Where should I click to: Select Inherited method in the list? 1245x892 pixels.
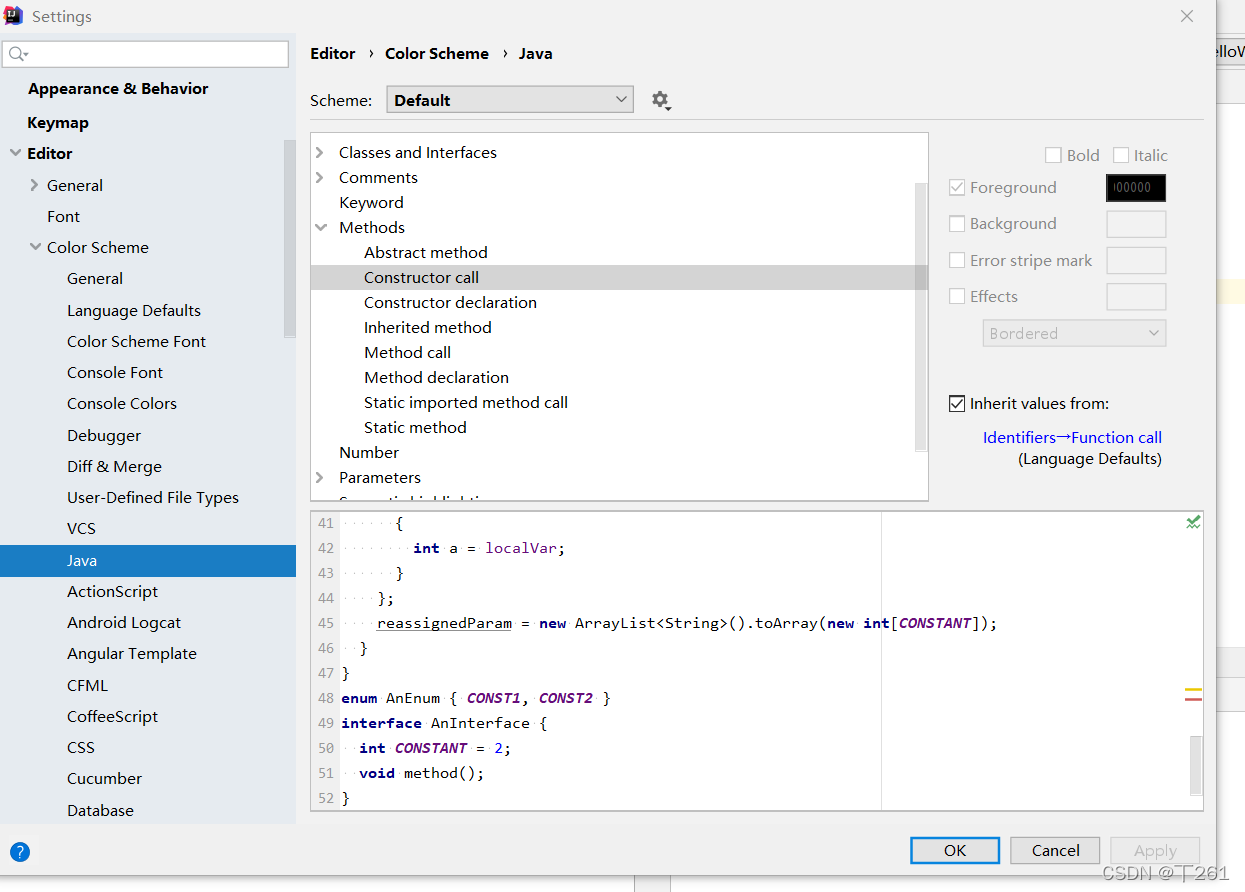[428, 327]
